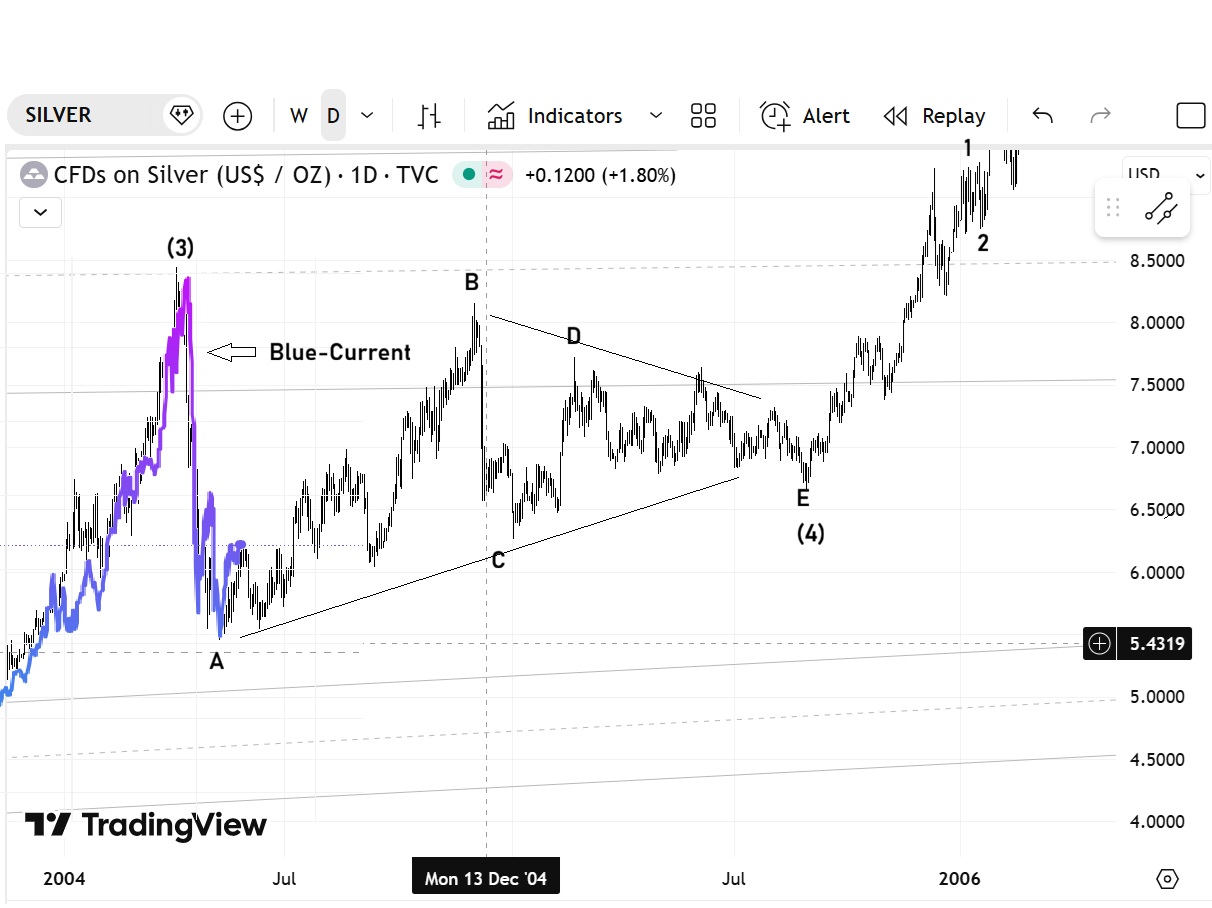Create an Alert from the toolbar
Screen dimensions: 1212x908
coord(805,116)
